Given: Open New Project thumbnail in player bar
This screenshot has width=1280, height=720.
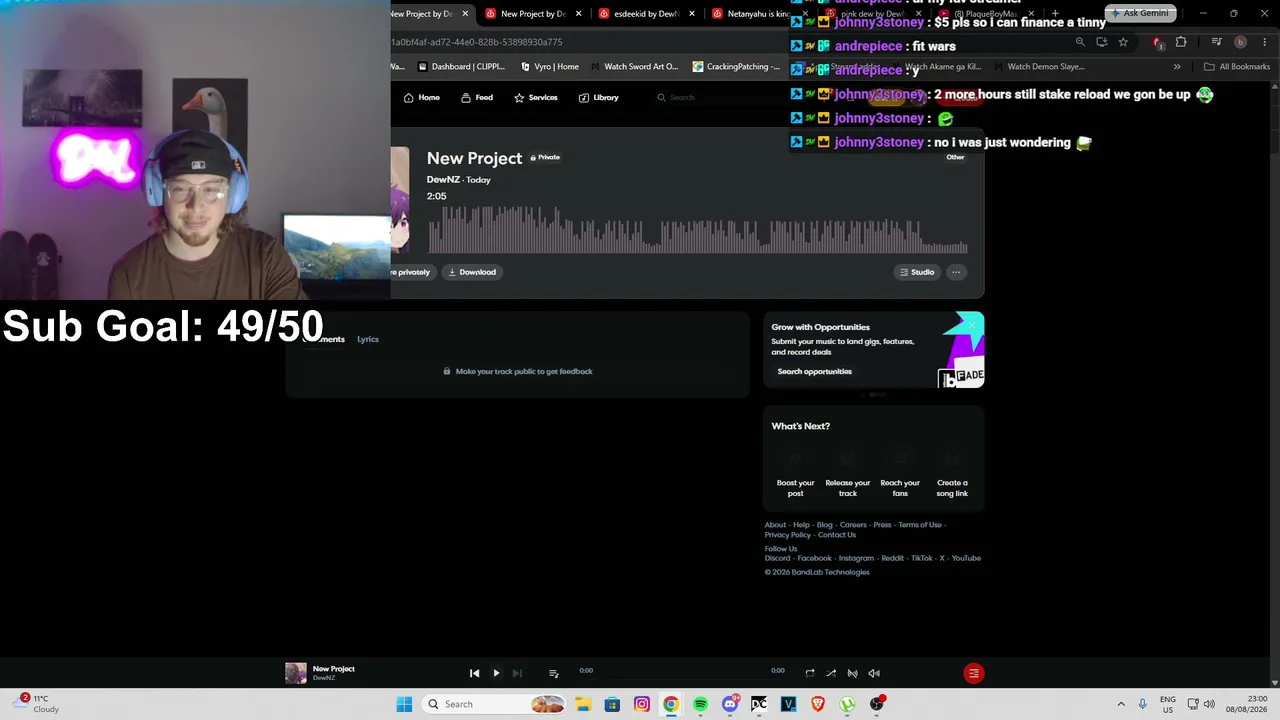Looking at the screenshot, I should click(296, 673).
